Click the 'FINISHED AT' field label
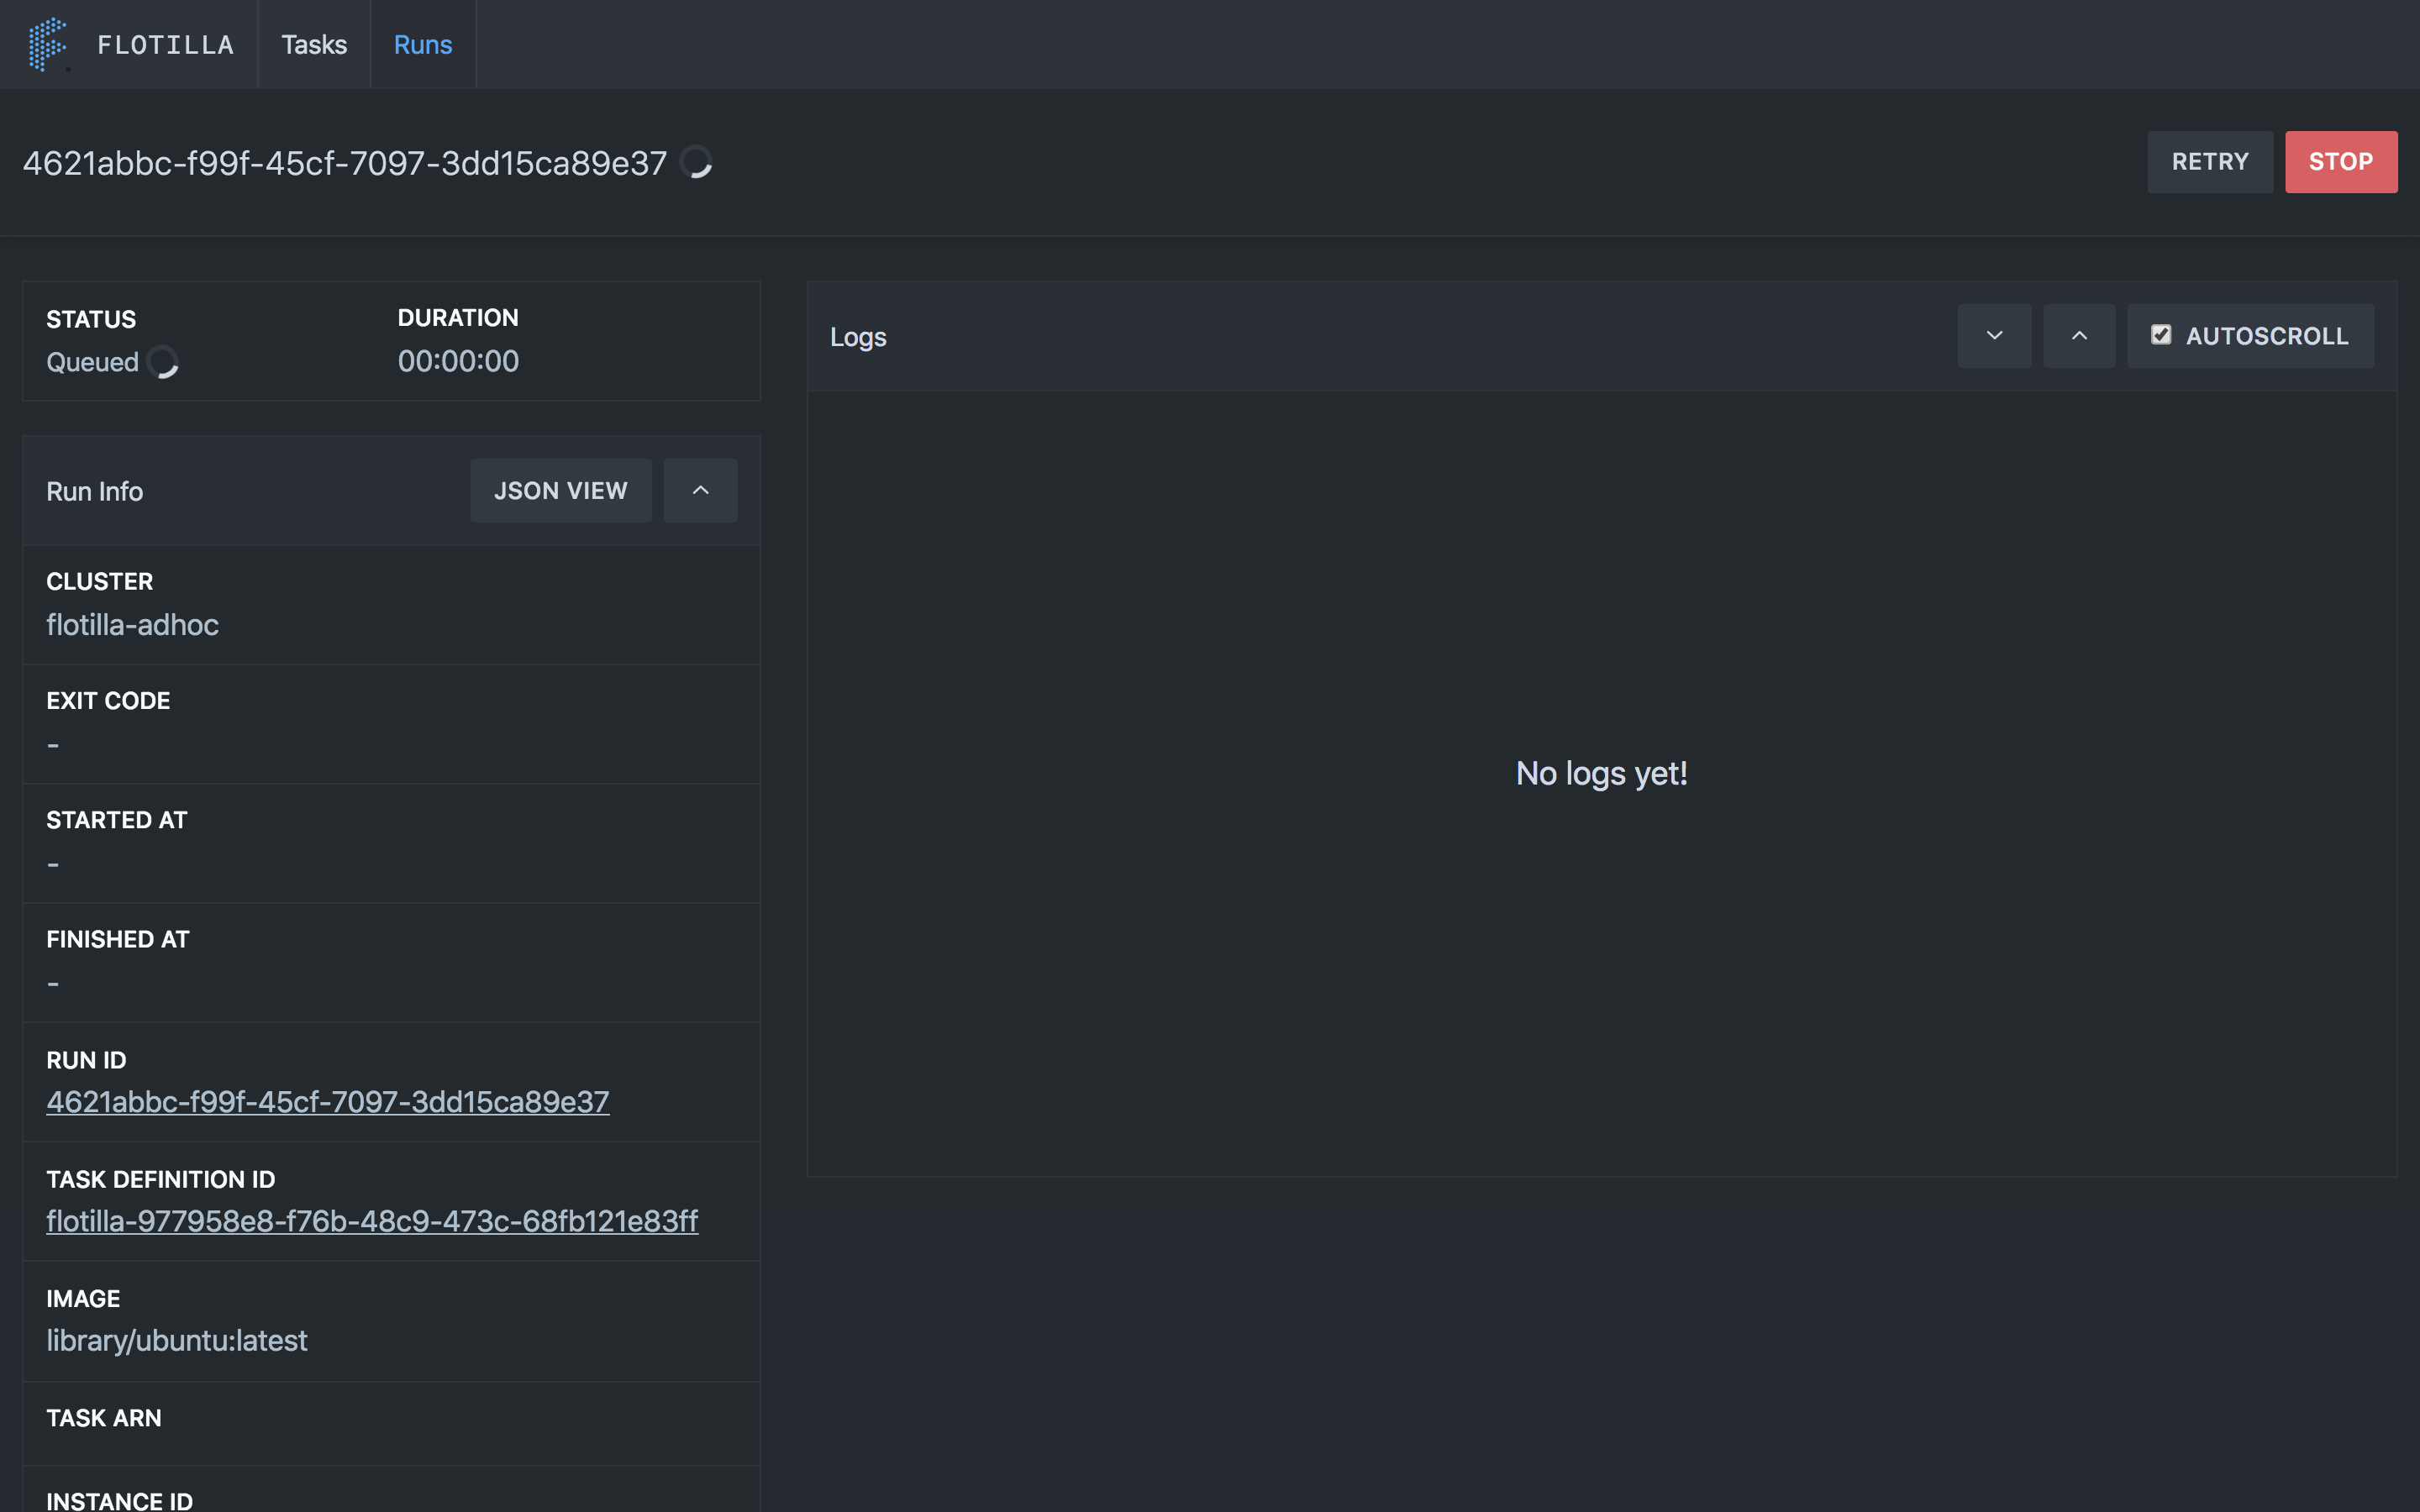 click(x=118, y=939)
